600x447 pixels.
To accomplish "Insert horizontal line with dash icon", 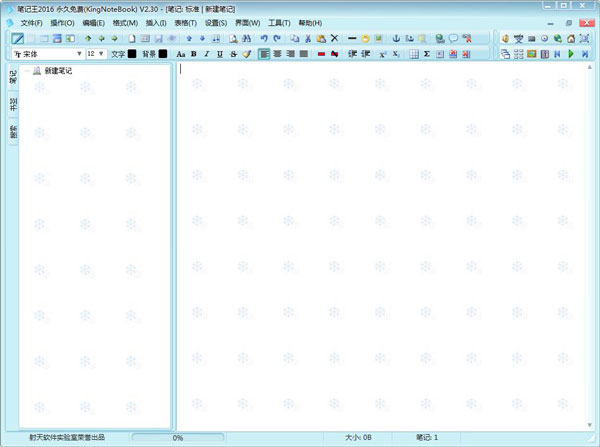I will coord(352,38).
